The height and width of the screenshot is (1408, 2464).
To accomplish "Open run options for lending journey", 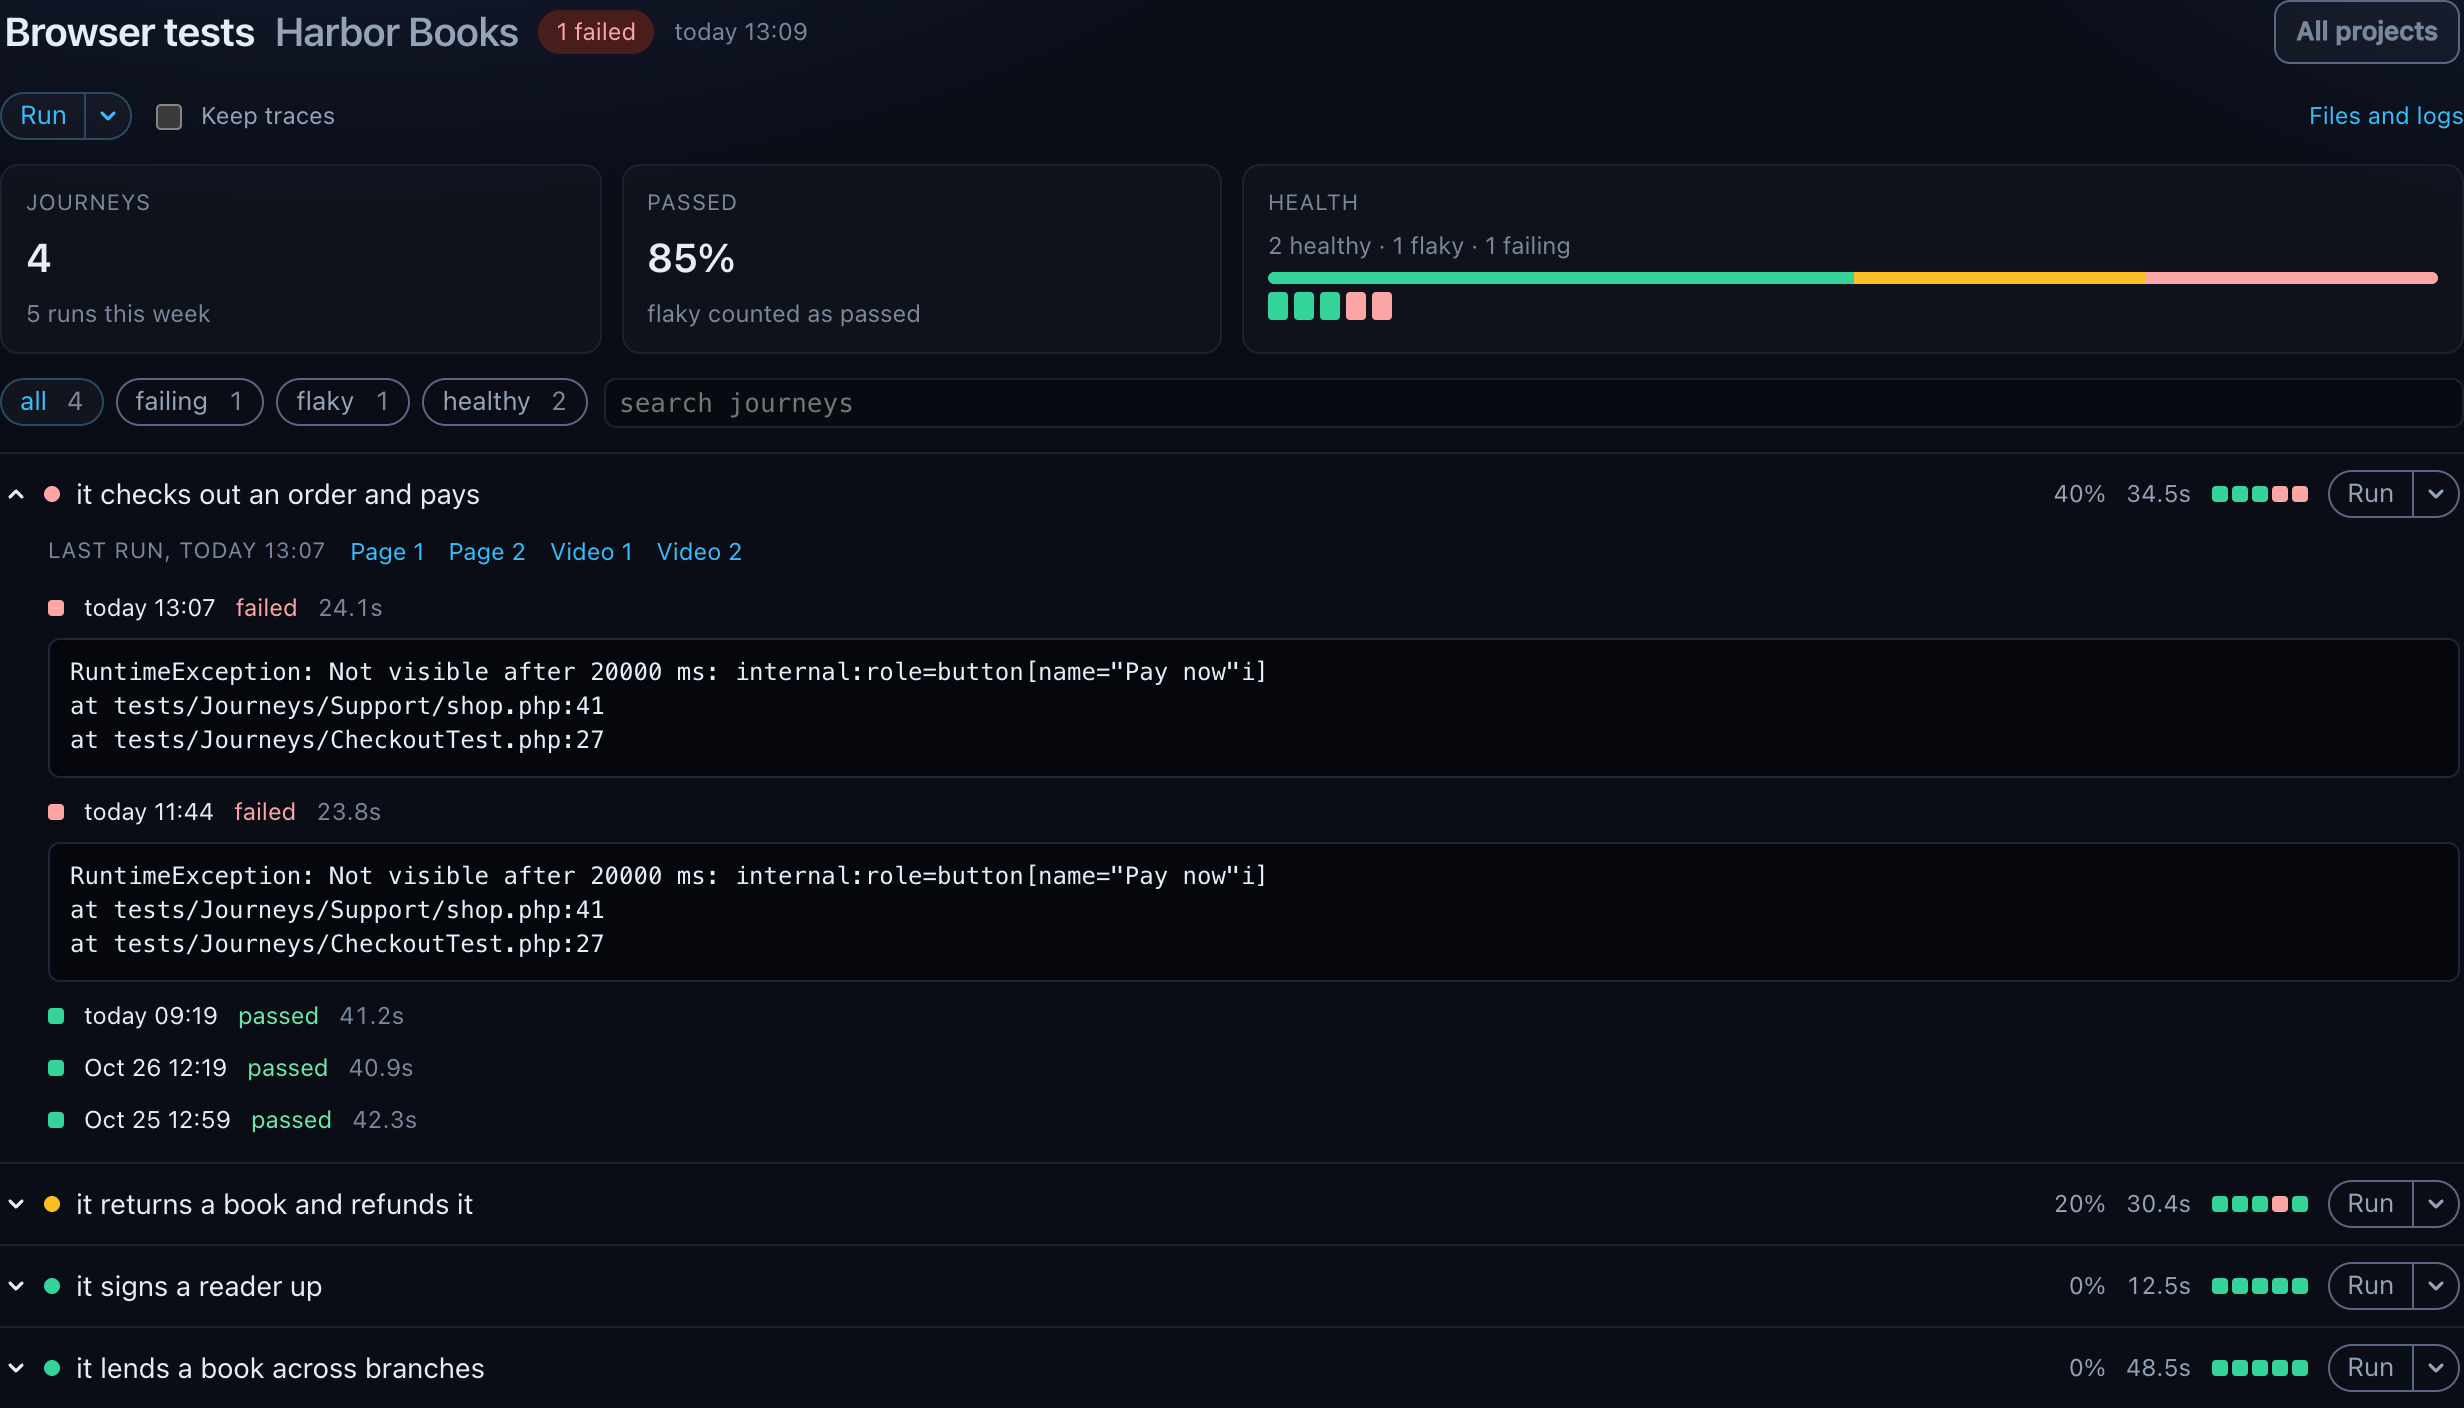I will point(2436,1368).
